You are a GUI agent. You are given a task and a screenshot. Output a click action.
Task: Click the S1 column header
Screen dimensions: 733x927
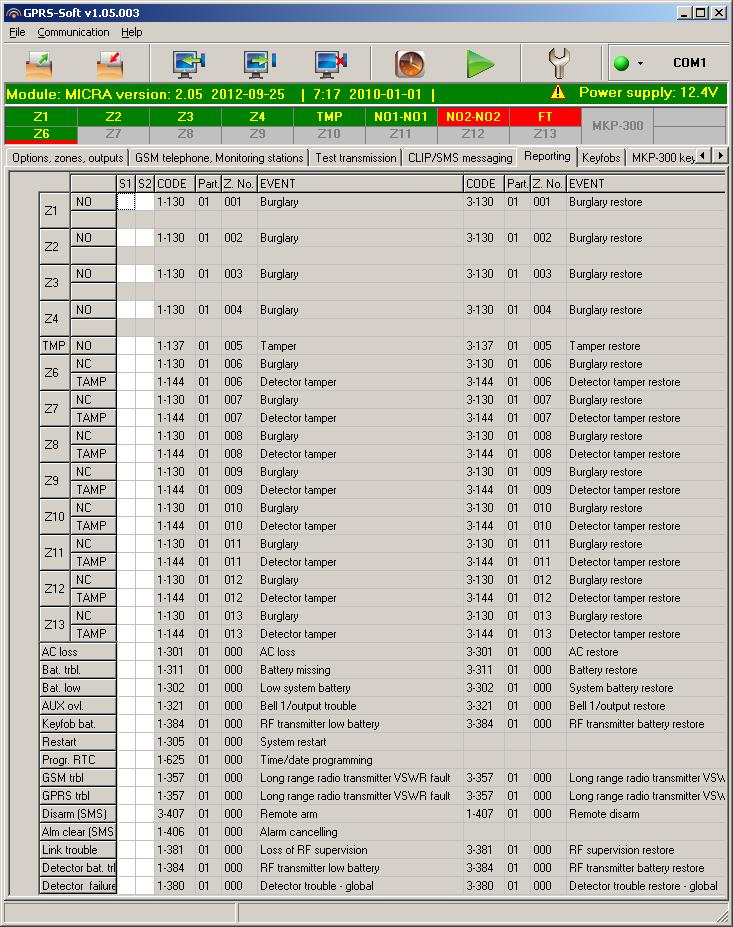pos(126,184)
